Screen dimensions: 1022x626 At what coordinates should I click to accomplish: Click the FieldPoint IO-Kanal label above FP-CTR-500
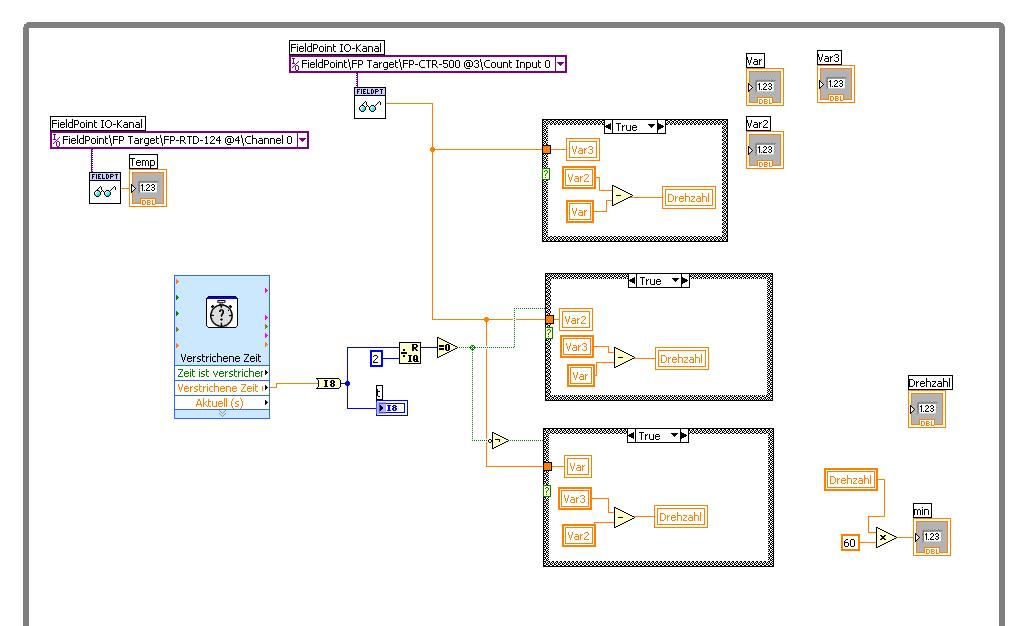336,48
